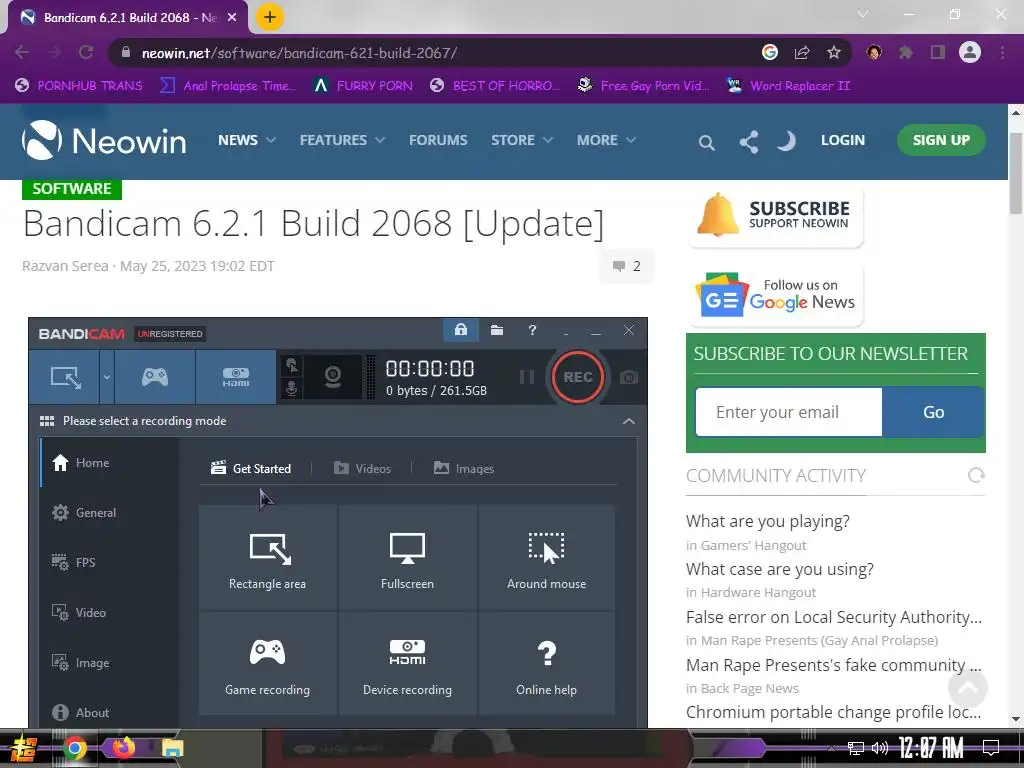Viewport: 1024px width, 768px height.
Task: Click the scroll-to-top round arrow button
Action: 967,687
